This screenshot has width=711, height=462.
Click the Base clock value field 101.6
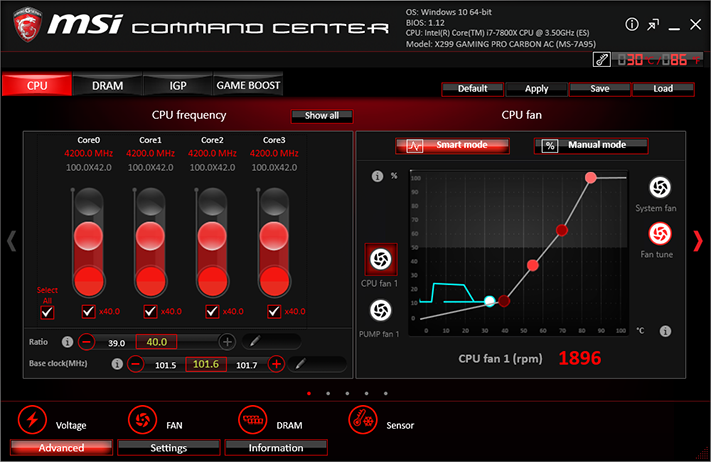coord(206,364)
